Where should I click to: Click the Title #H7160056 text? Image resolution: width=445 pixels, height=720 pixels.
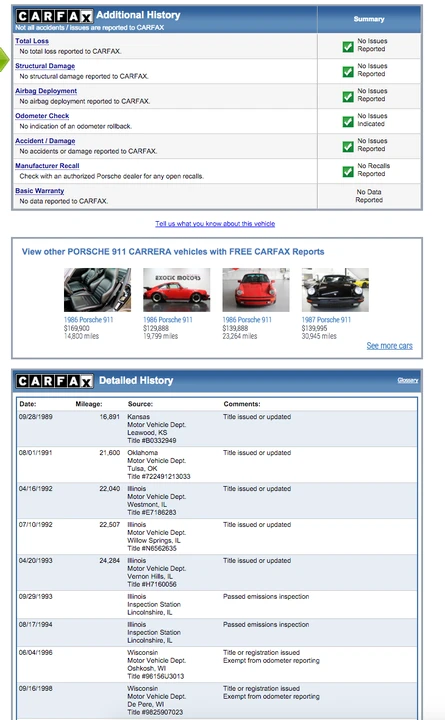coord(152,584)
